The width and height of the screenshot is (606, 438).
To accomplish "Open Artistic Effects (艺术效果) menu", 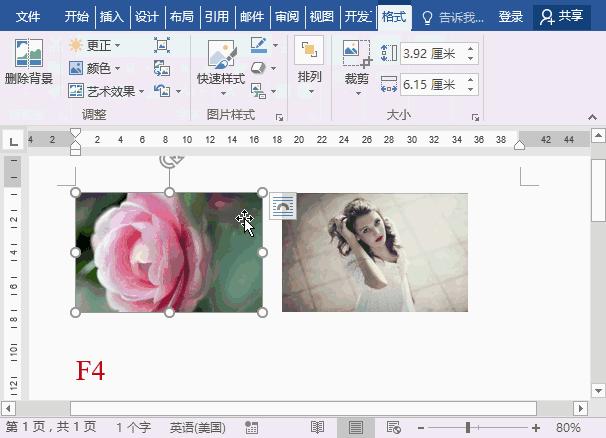I will (x=106, y=91).
